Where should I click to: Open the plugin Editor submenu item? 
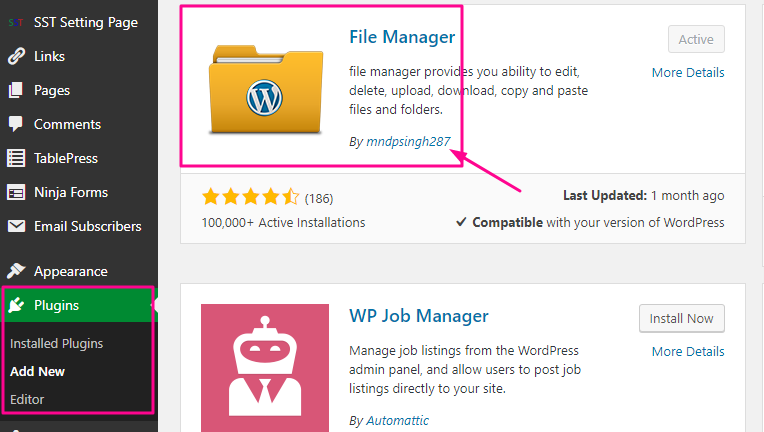click(27, 399)
